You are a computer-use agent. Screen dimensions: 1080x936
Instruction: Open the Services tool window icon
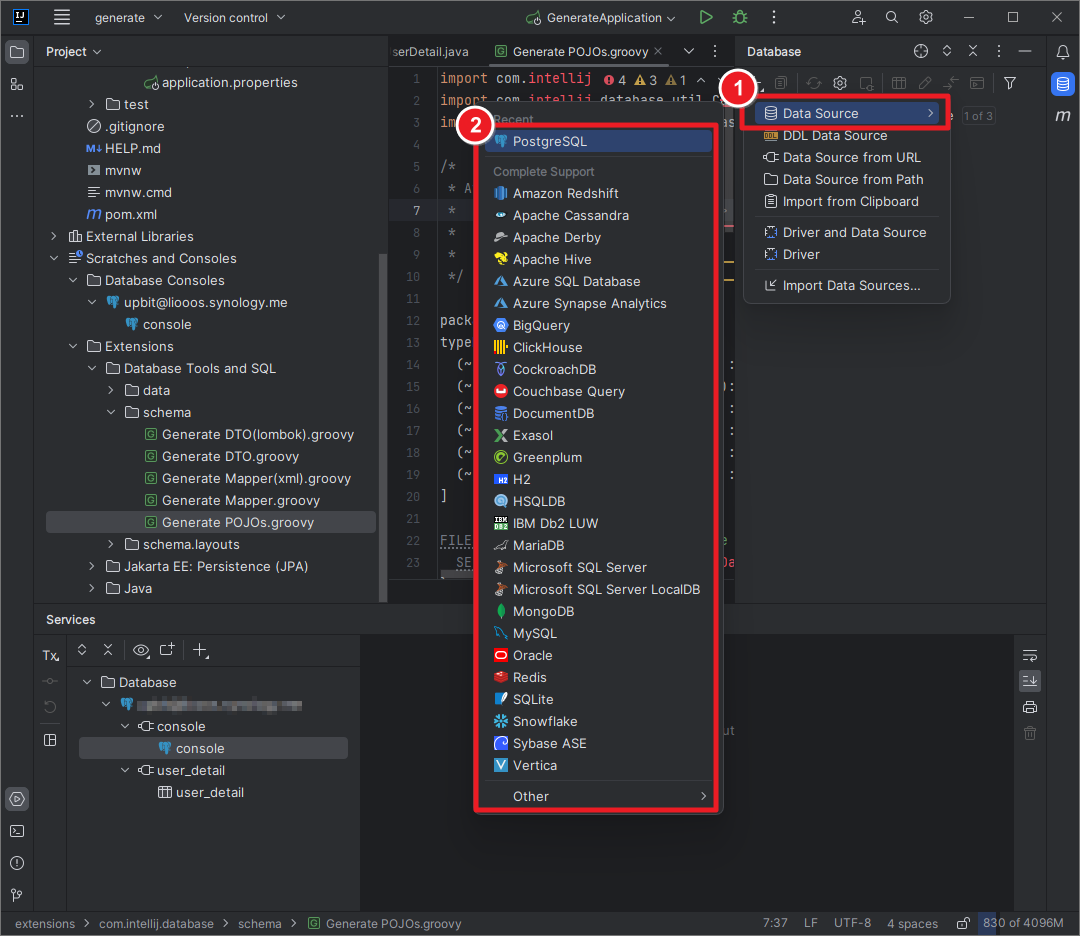coord(17,799)
